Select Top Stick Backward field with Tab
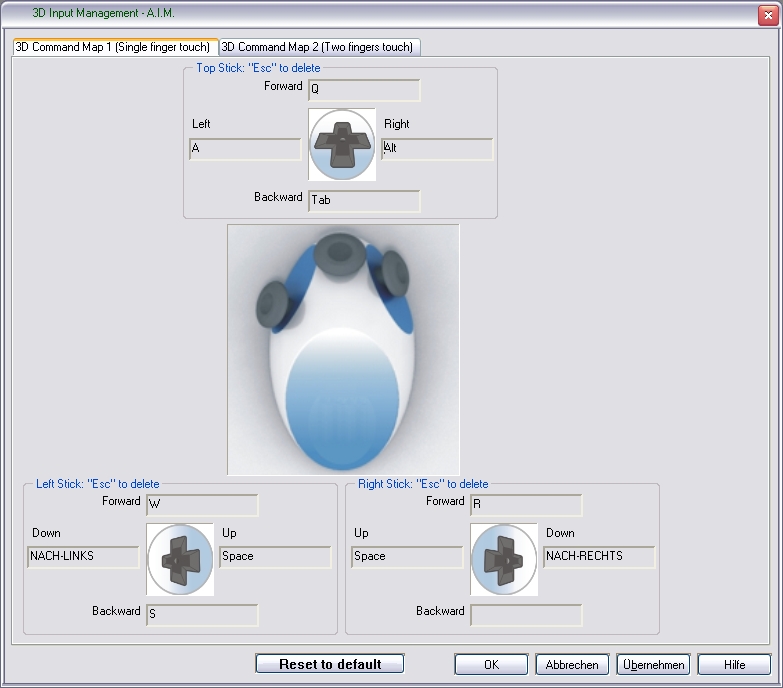 (x=364, y=201)
